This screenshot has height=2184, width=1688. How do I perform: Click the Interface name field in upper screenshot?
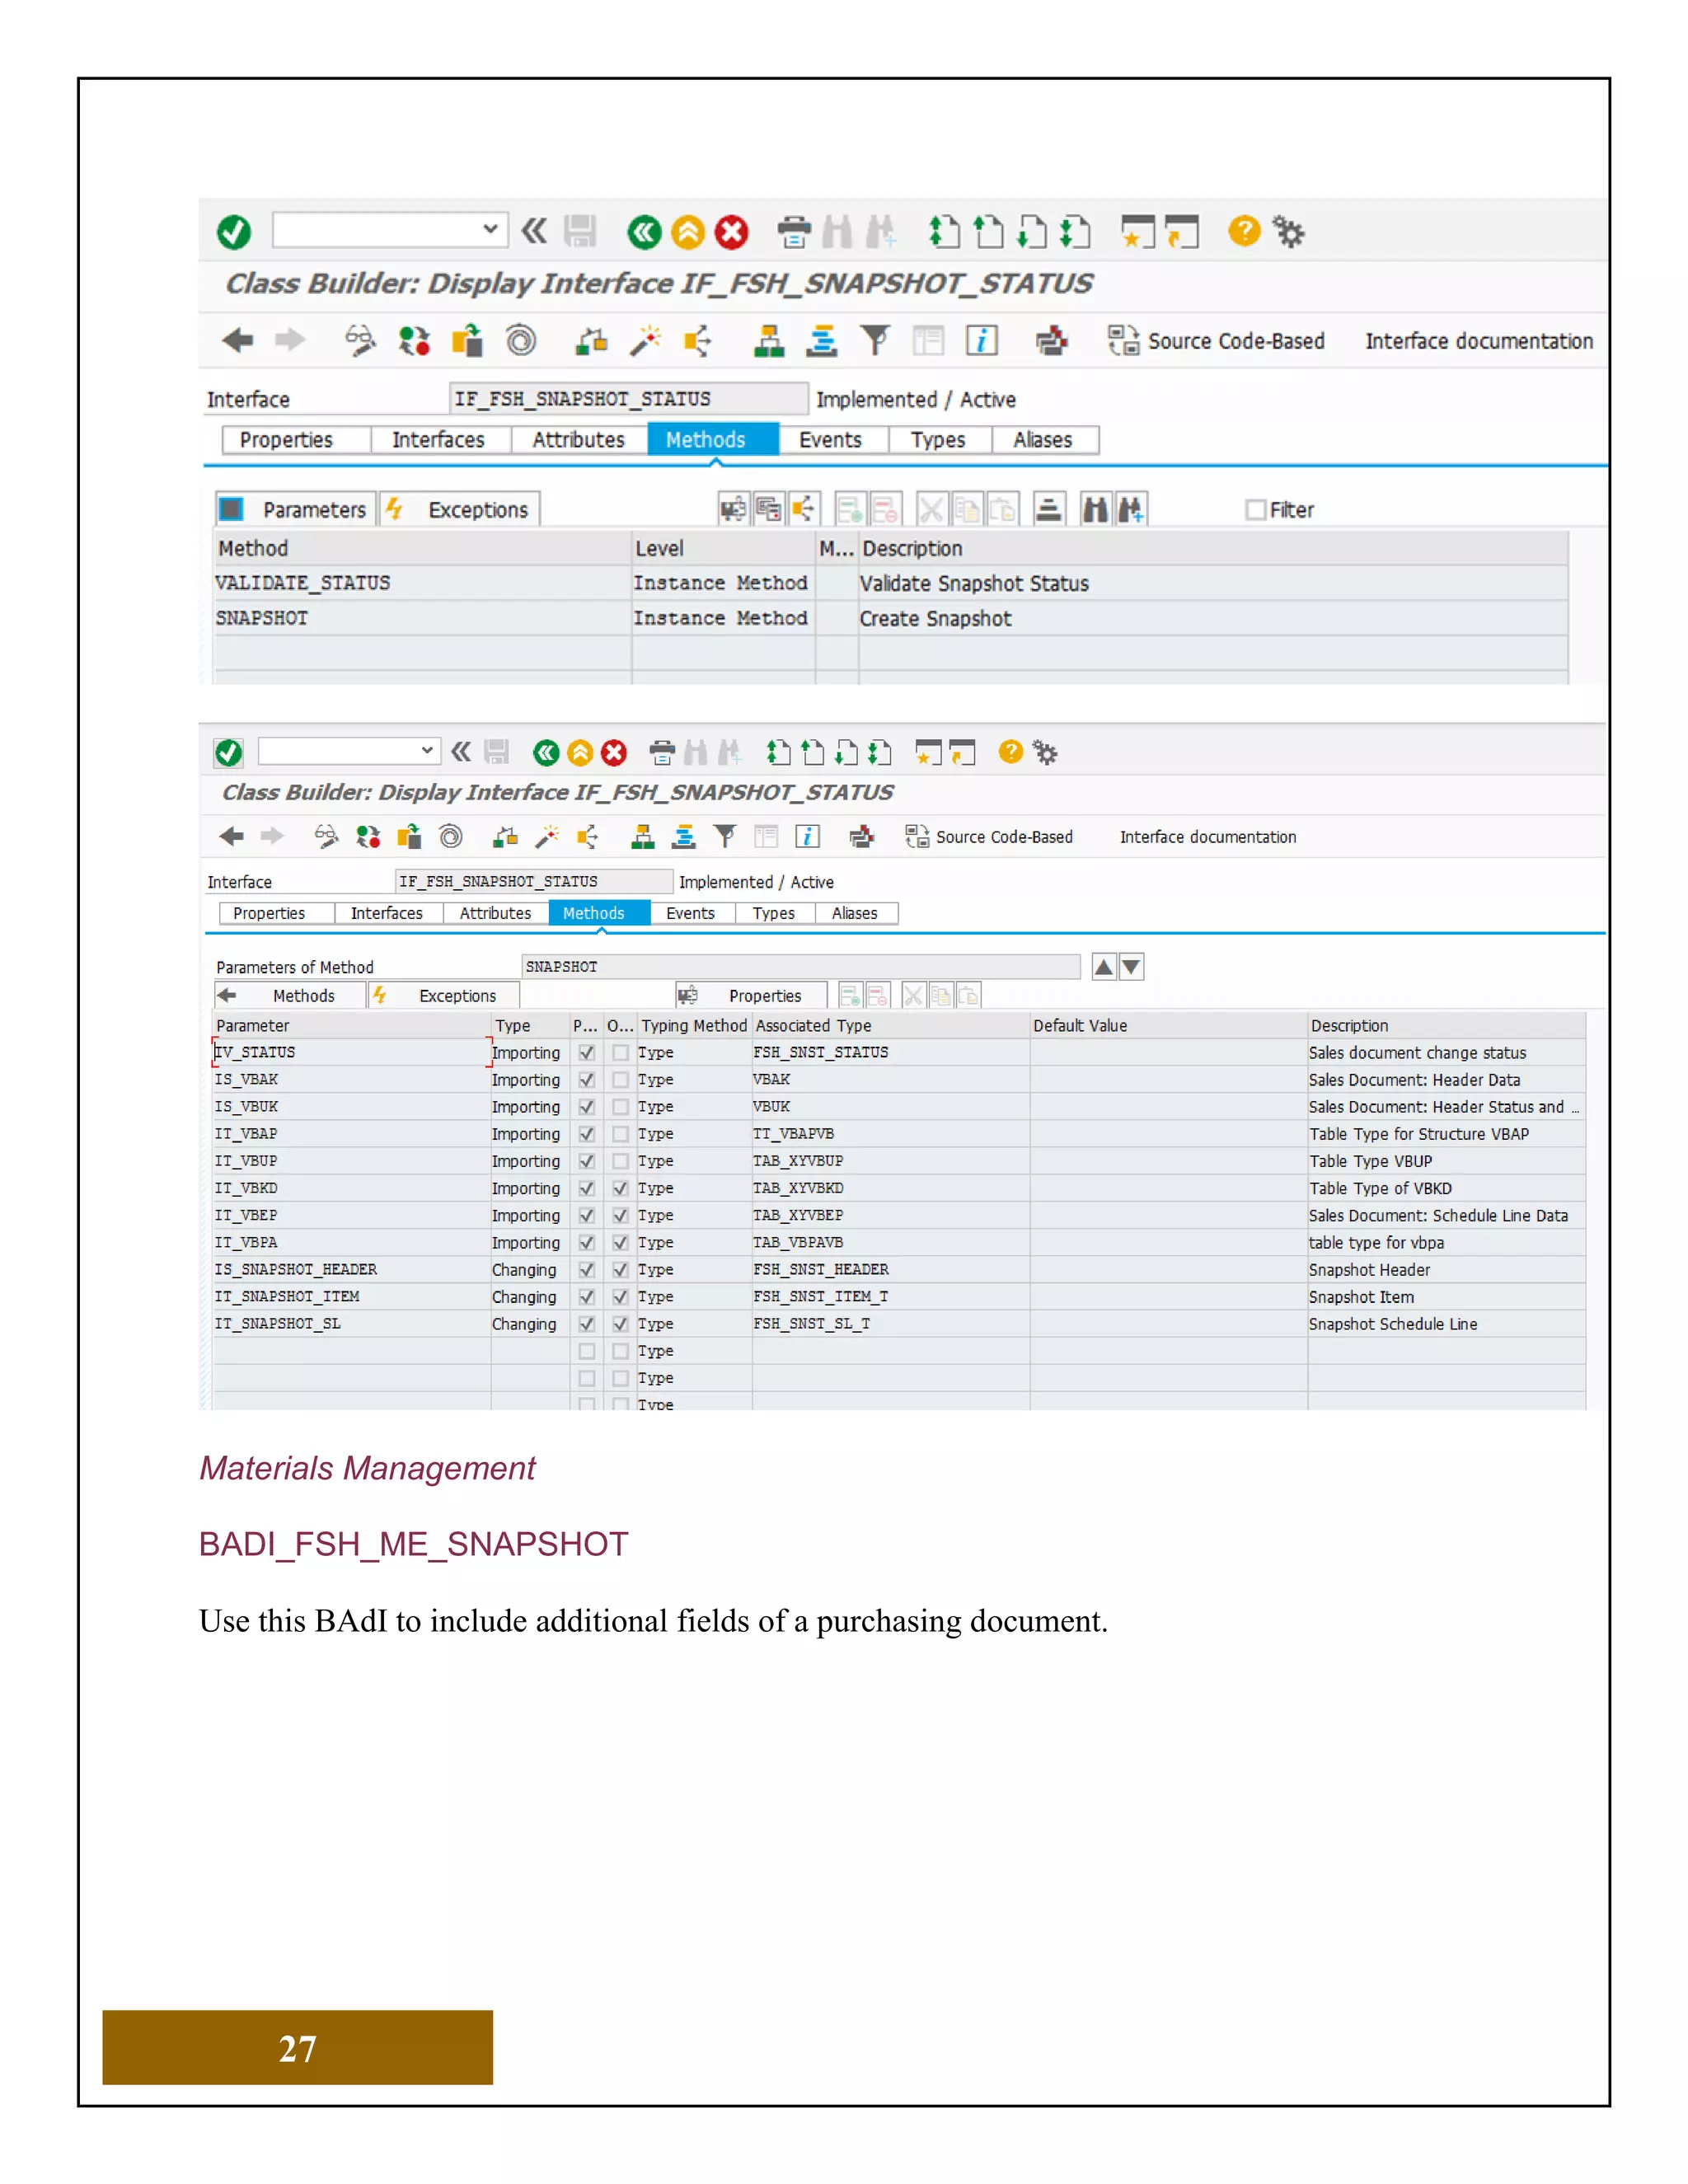click(x=628, y=399)
